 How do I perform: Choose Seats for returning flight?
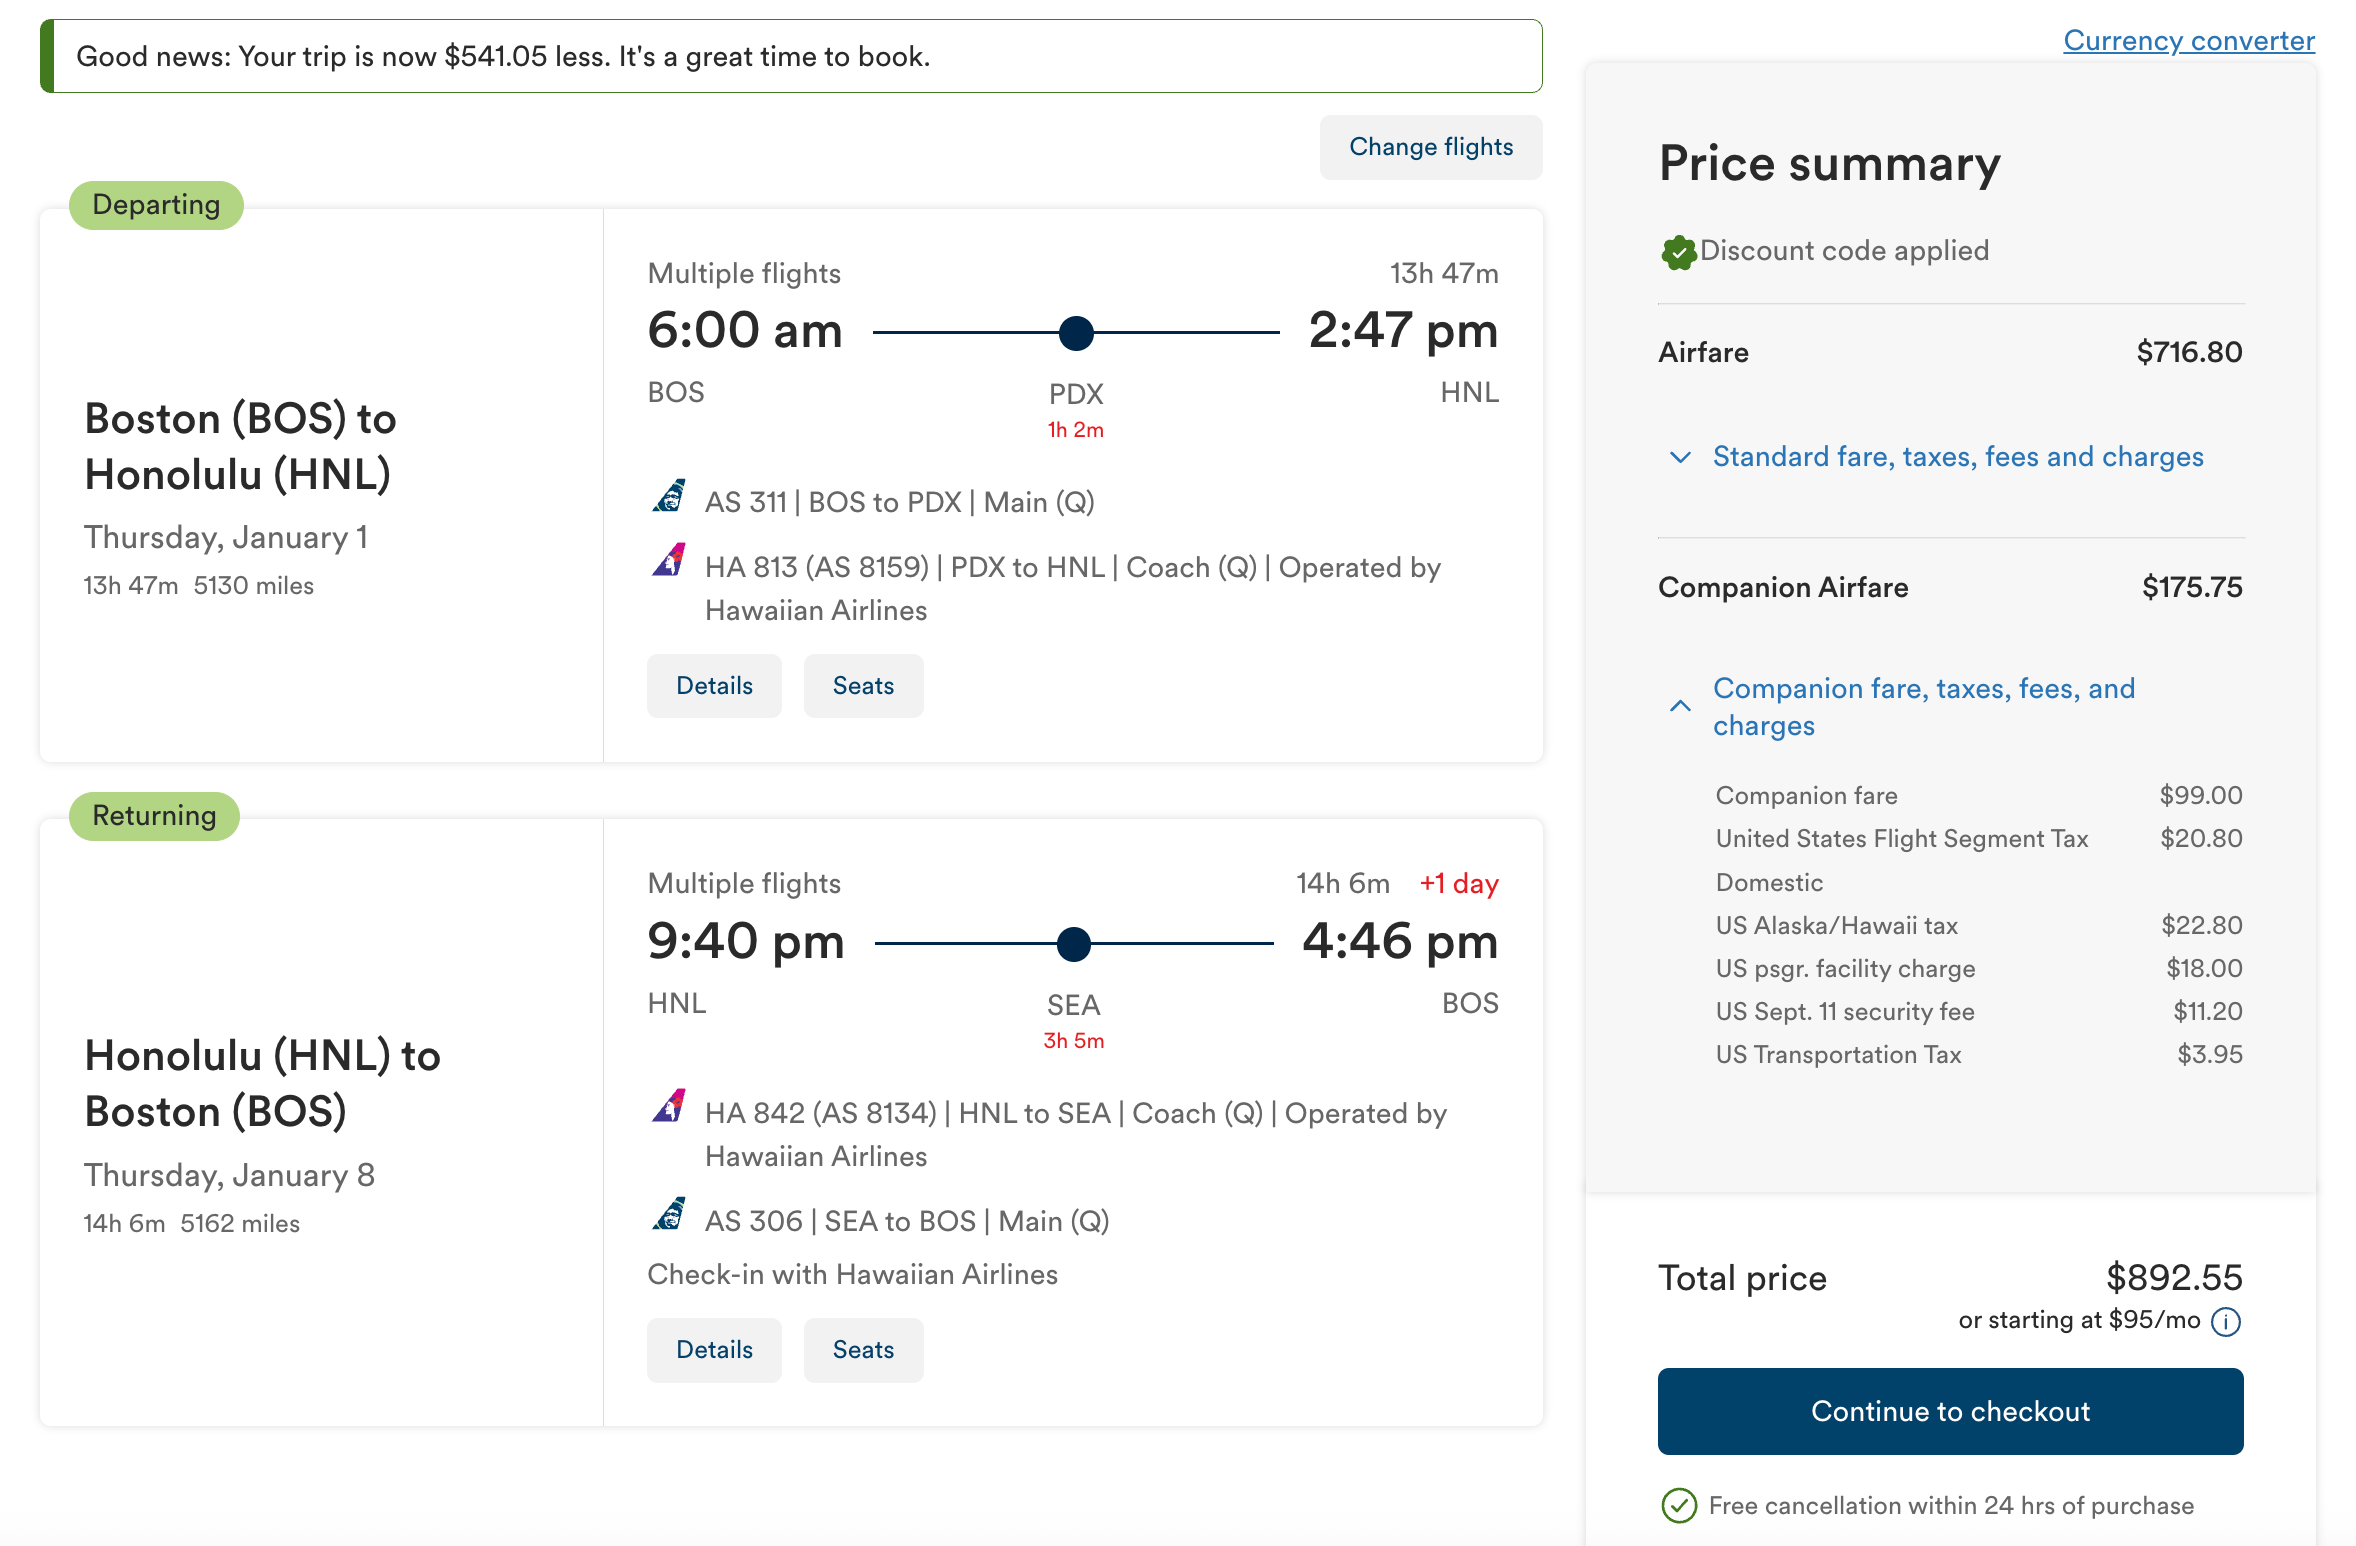click(x=863, y=1350)
